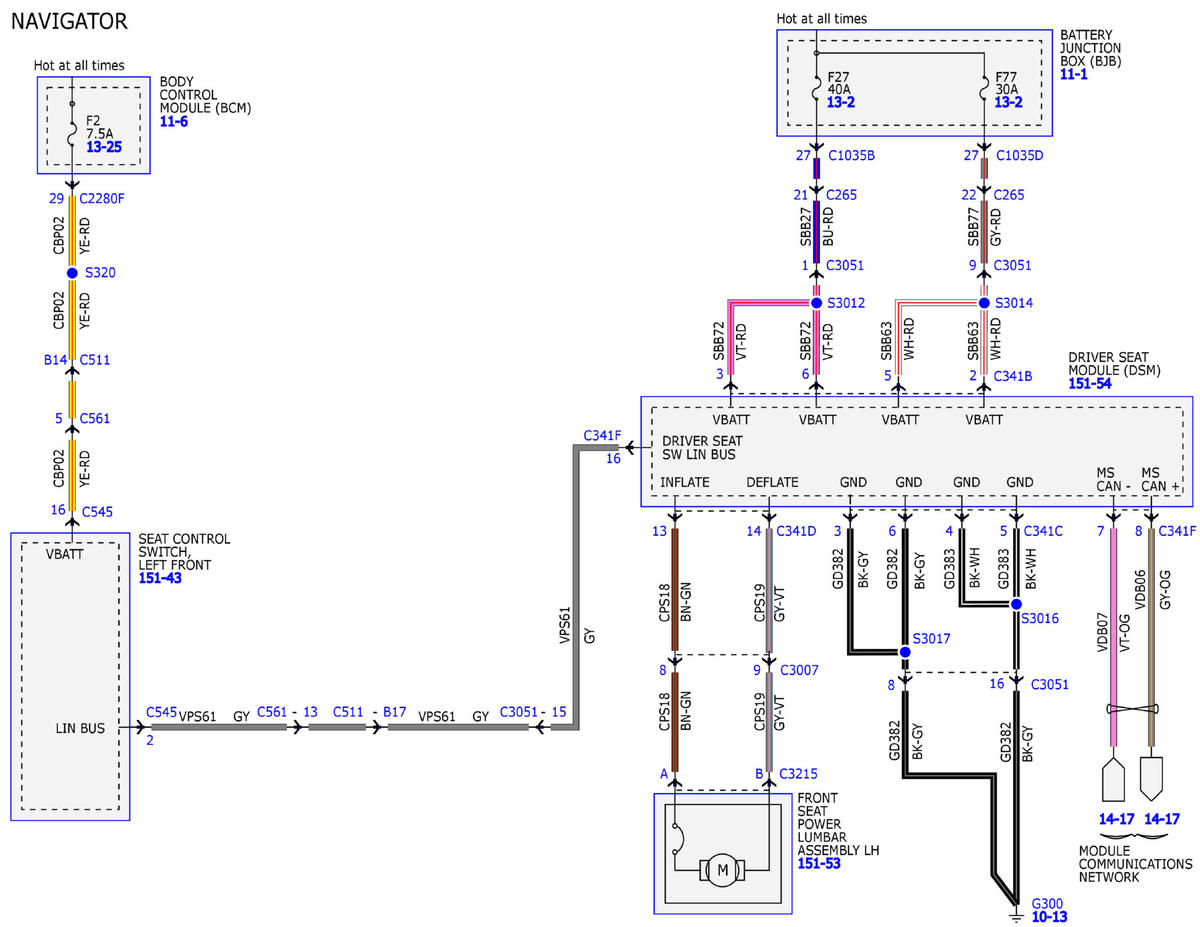Click off-page arrow under VDB07 wire
The height and width of the screenshot is (927, 1200).
(x=1112, y=780)
